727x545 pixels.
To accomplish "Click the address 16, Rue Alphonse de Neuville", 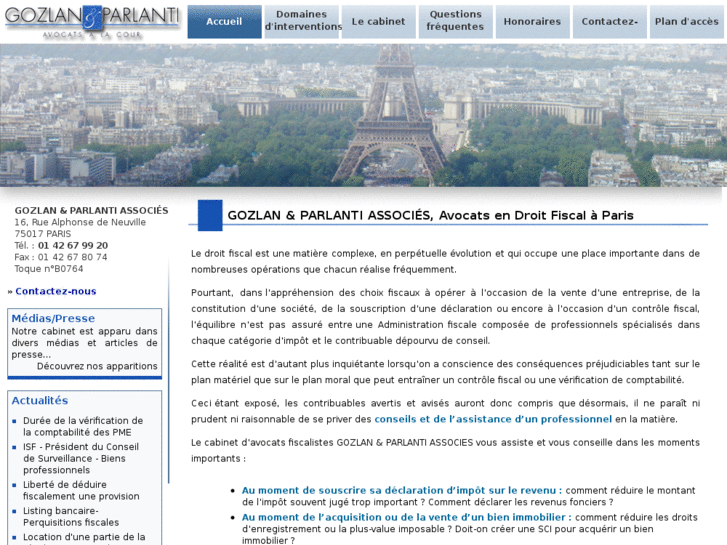I will click(x=80, y=222).
